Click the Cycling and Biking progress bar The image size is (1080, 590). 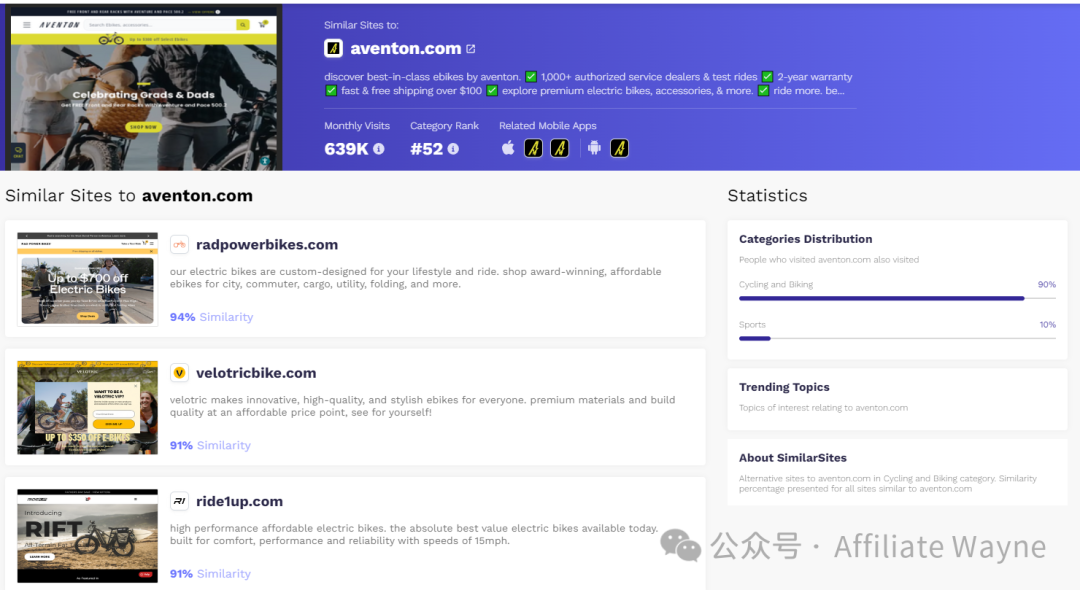pyautogui.click(x=897, y=298)
